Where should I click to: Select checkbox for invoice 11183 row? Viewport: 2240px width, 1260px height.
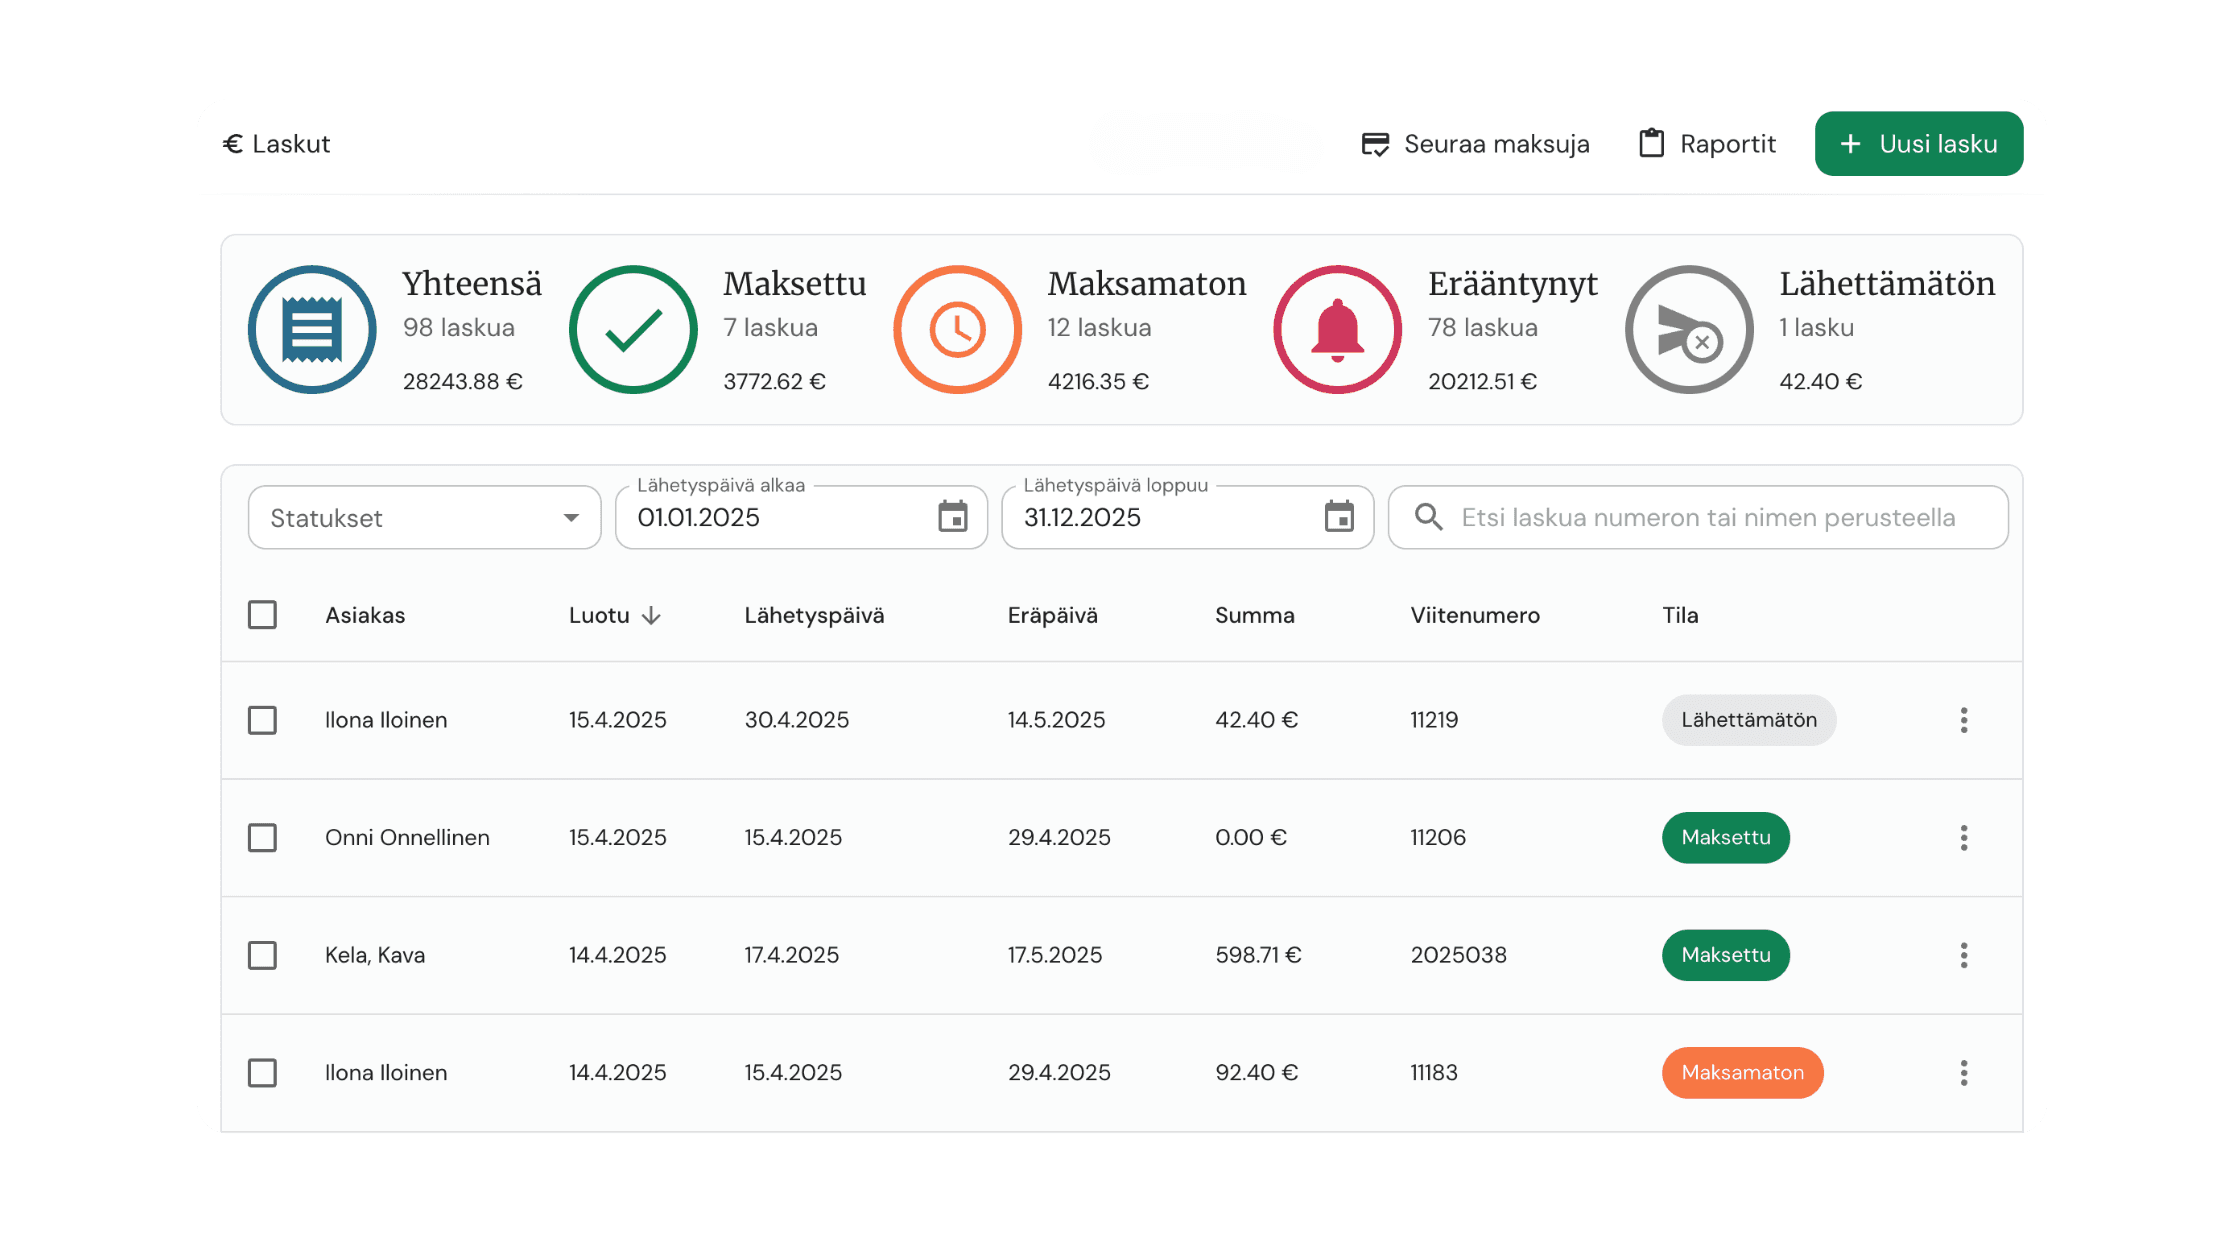click(x=262, y=1073)
